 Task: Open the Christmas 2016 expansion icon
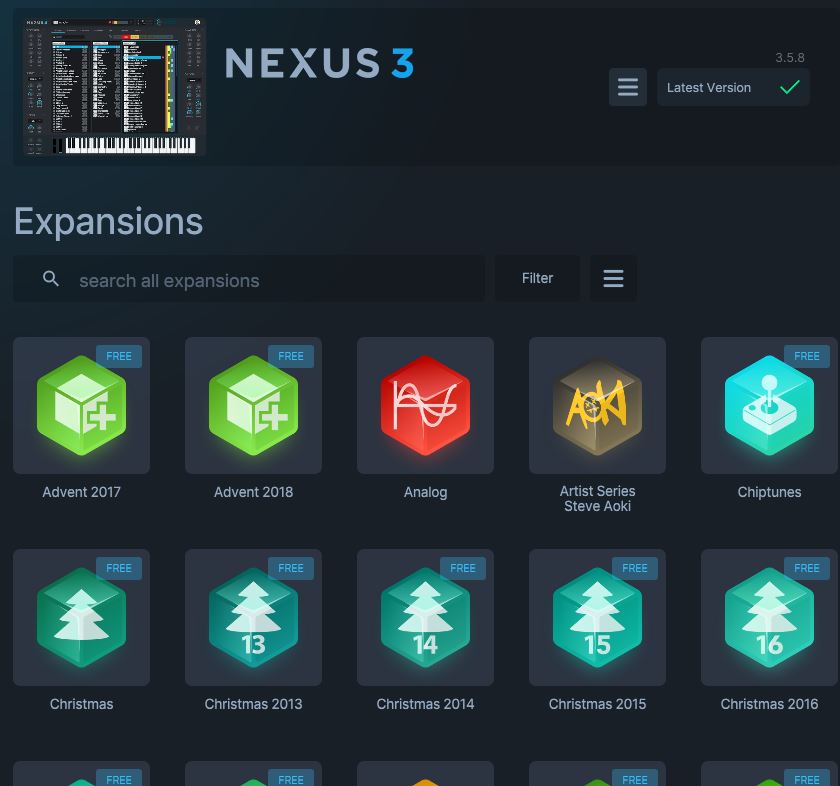coord(769,617)
